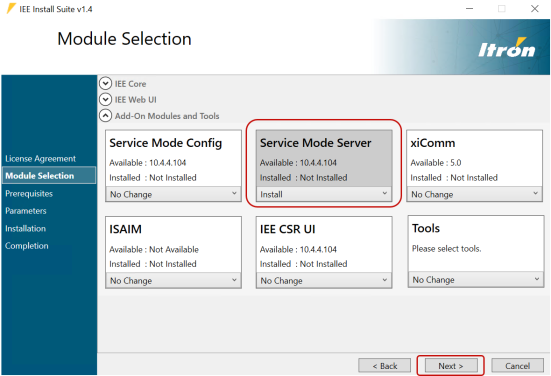Open the xiComm No Change dropdown
Image resolution: width=551 pixels, height=376 pixels.
click(x=474, y=194)
